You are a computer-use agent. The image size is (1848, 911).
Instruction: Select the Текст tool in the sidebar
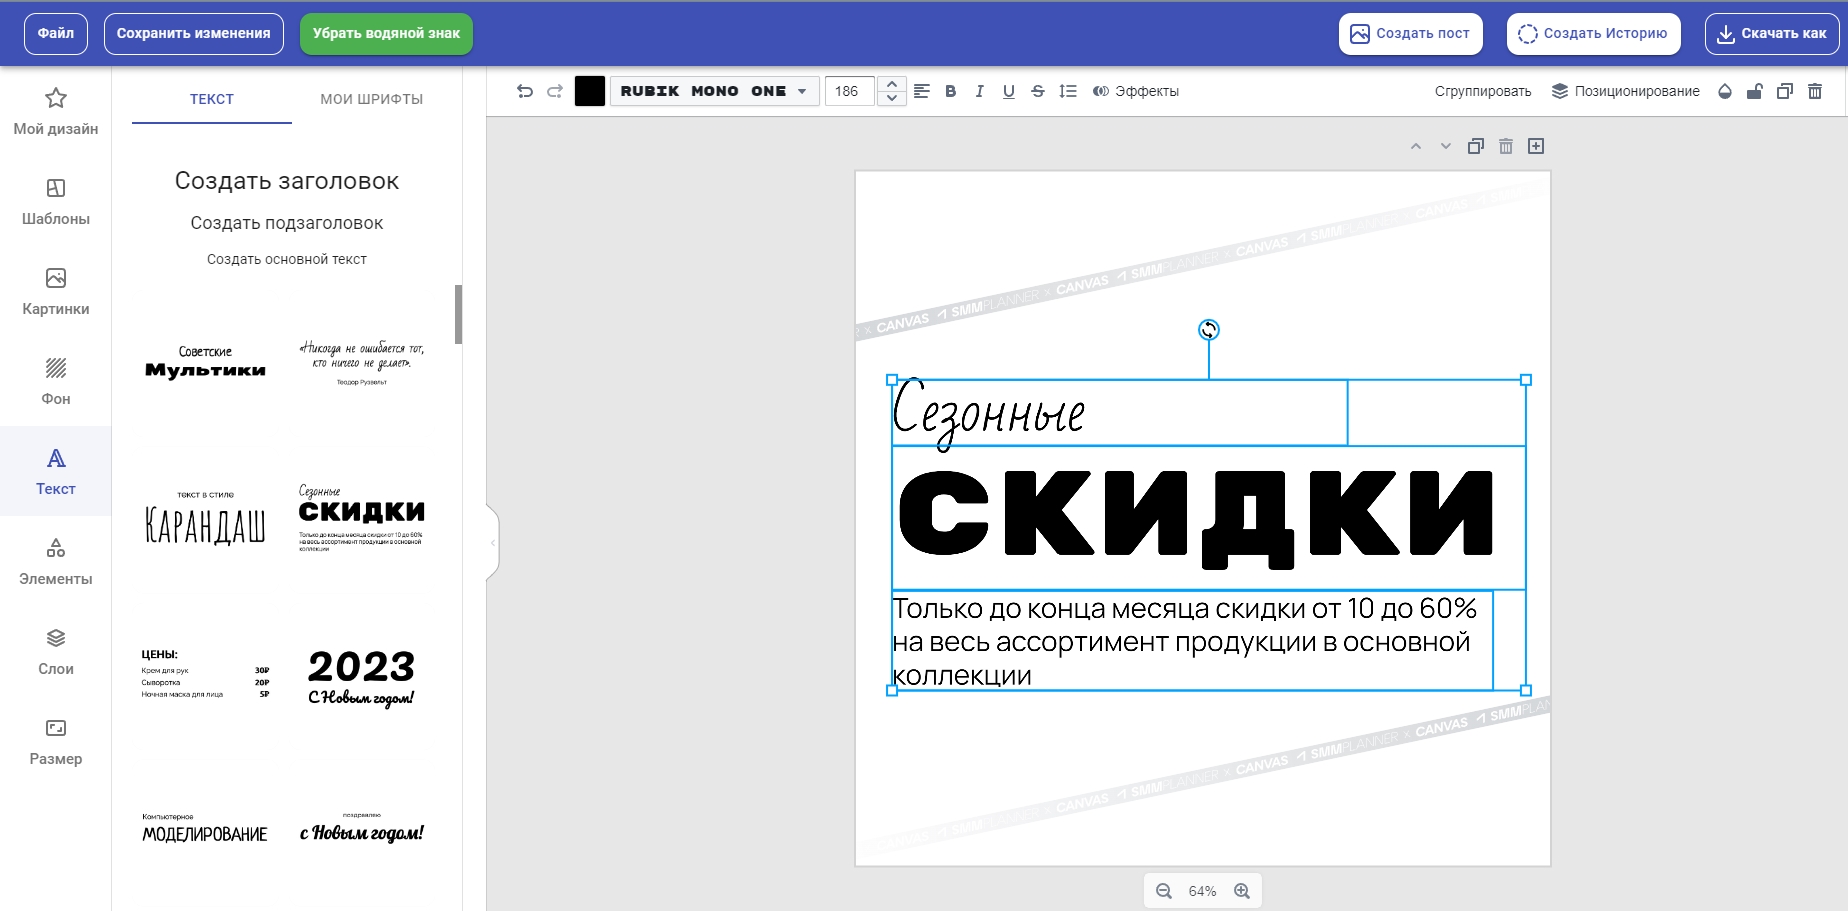coord(56,471)
